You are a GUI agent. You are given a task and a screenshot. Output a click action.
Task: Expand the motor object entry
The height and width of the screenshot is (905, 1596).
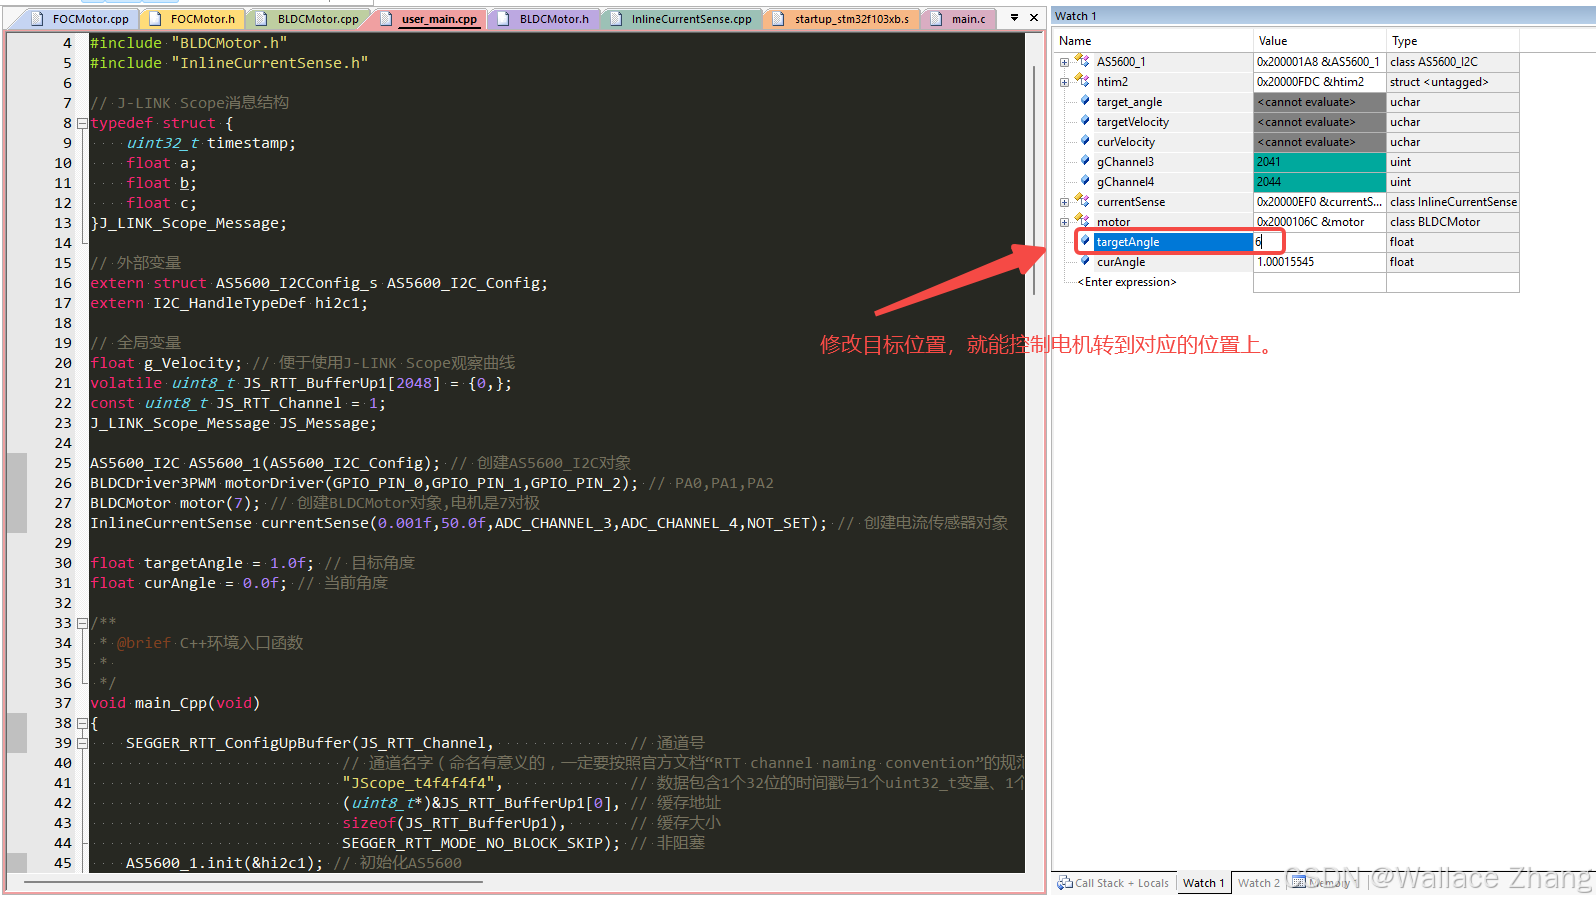click(1064, 222)
